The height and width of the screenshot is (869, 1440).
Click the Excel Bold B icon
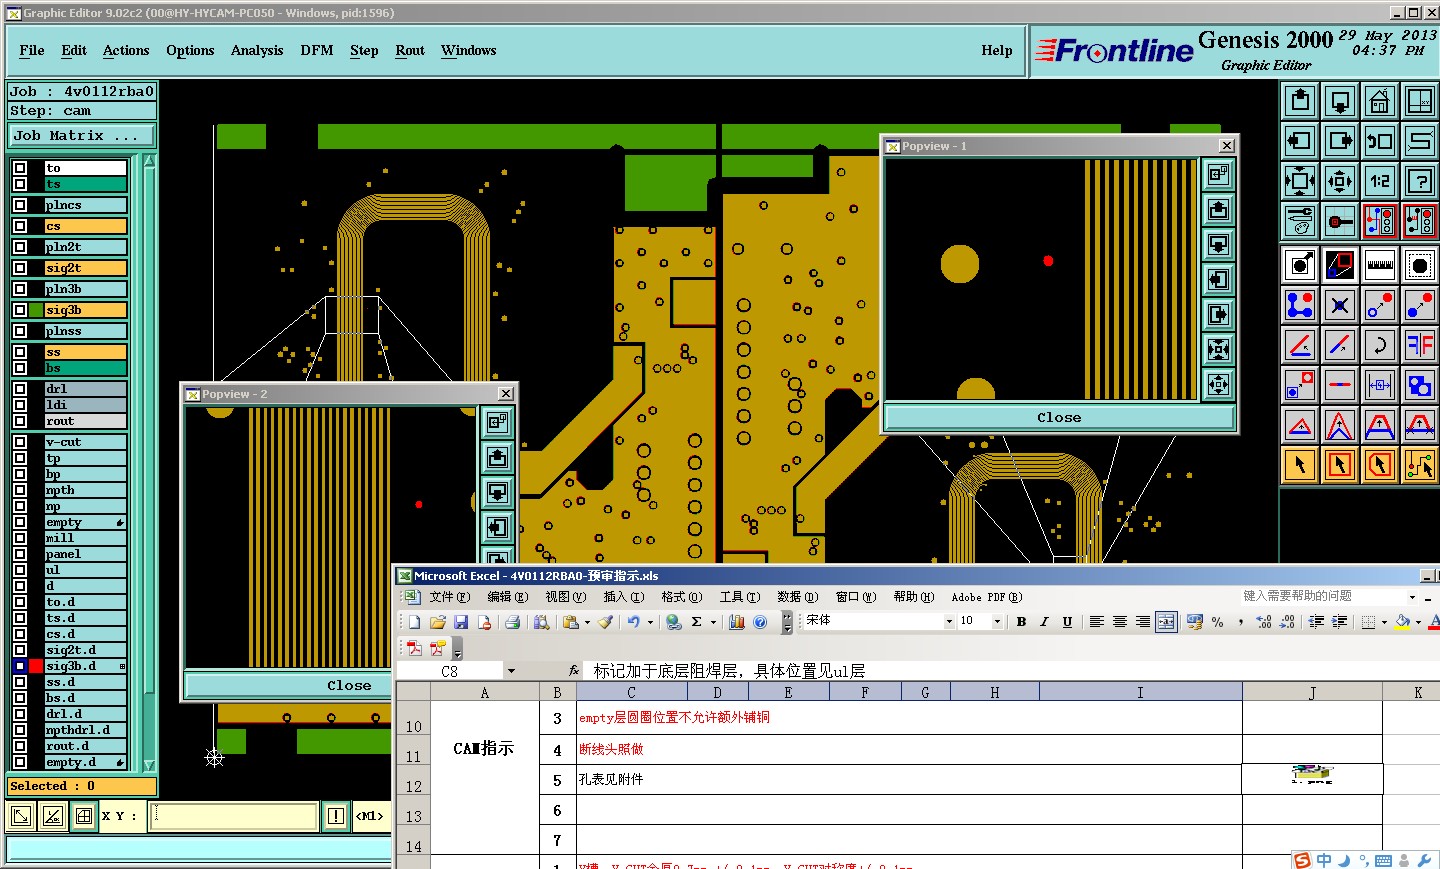(x=1021, y=622)
